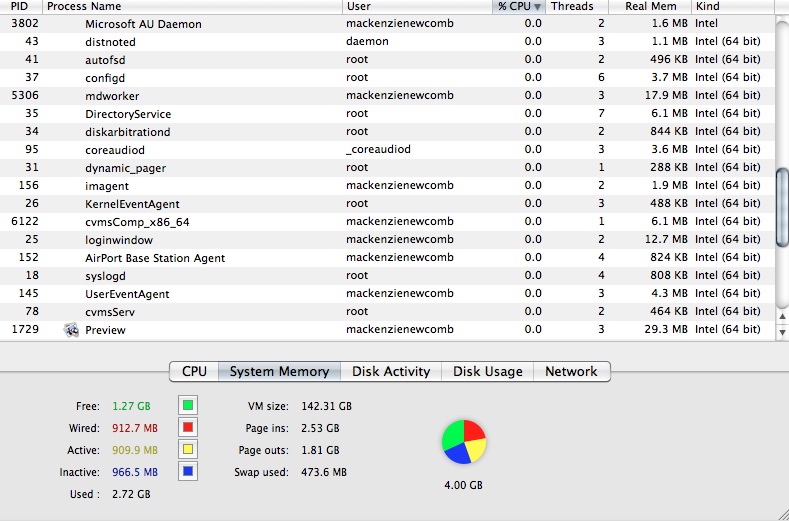Select the diskarbitrationd process row

point(387,132)
